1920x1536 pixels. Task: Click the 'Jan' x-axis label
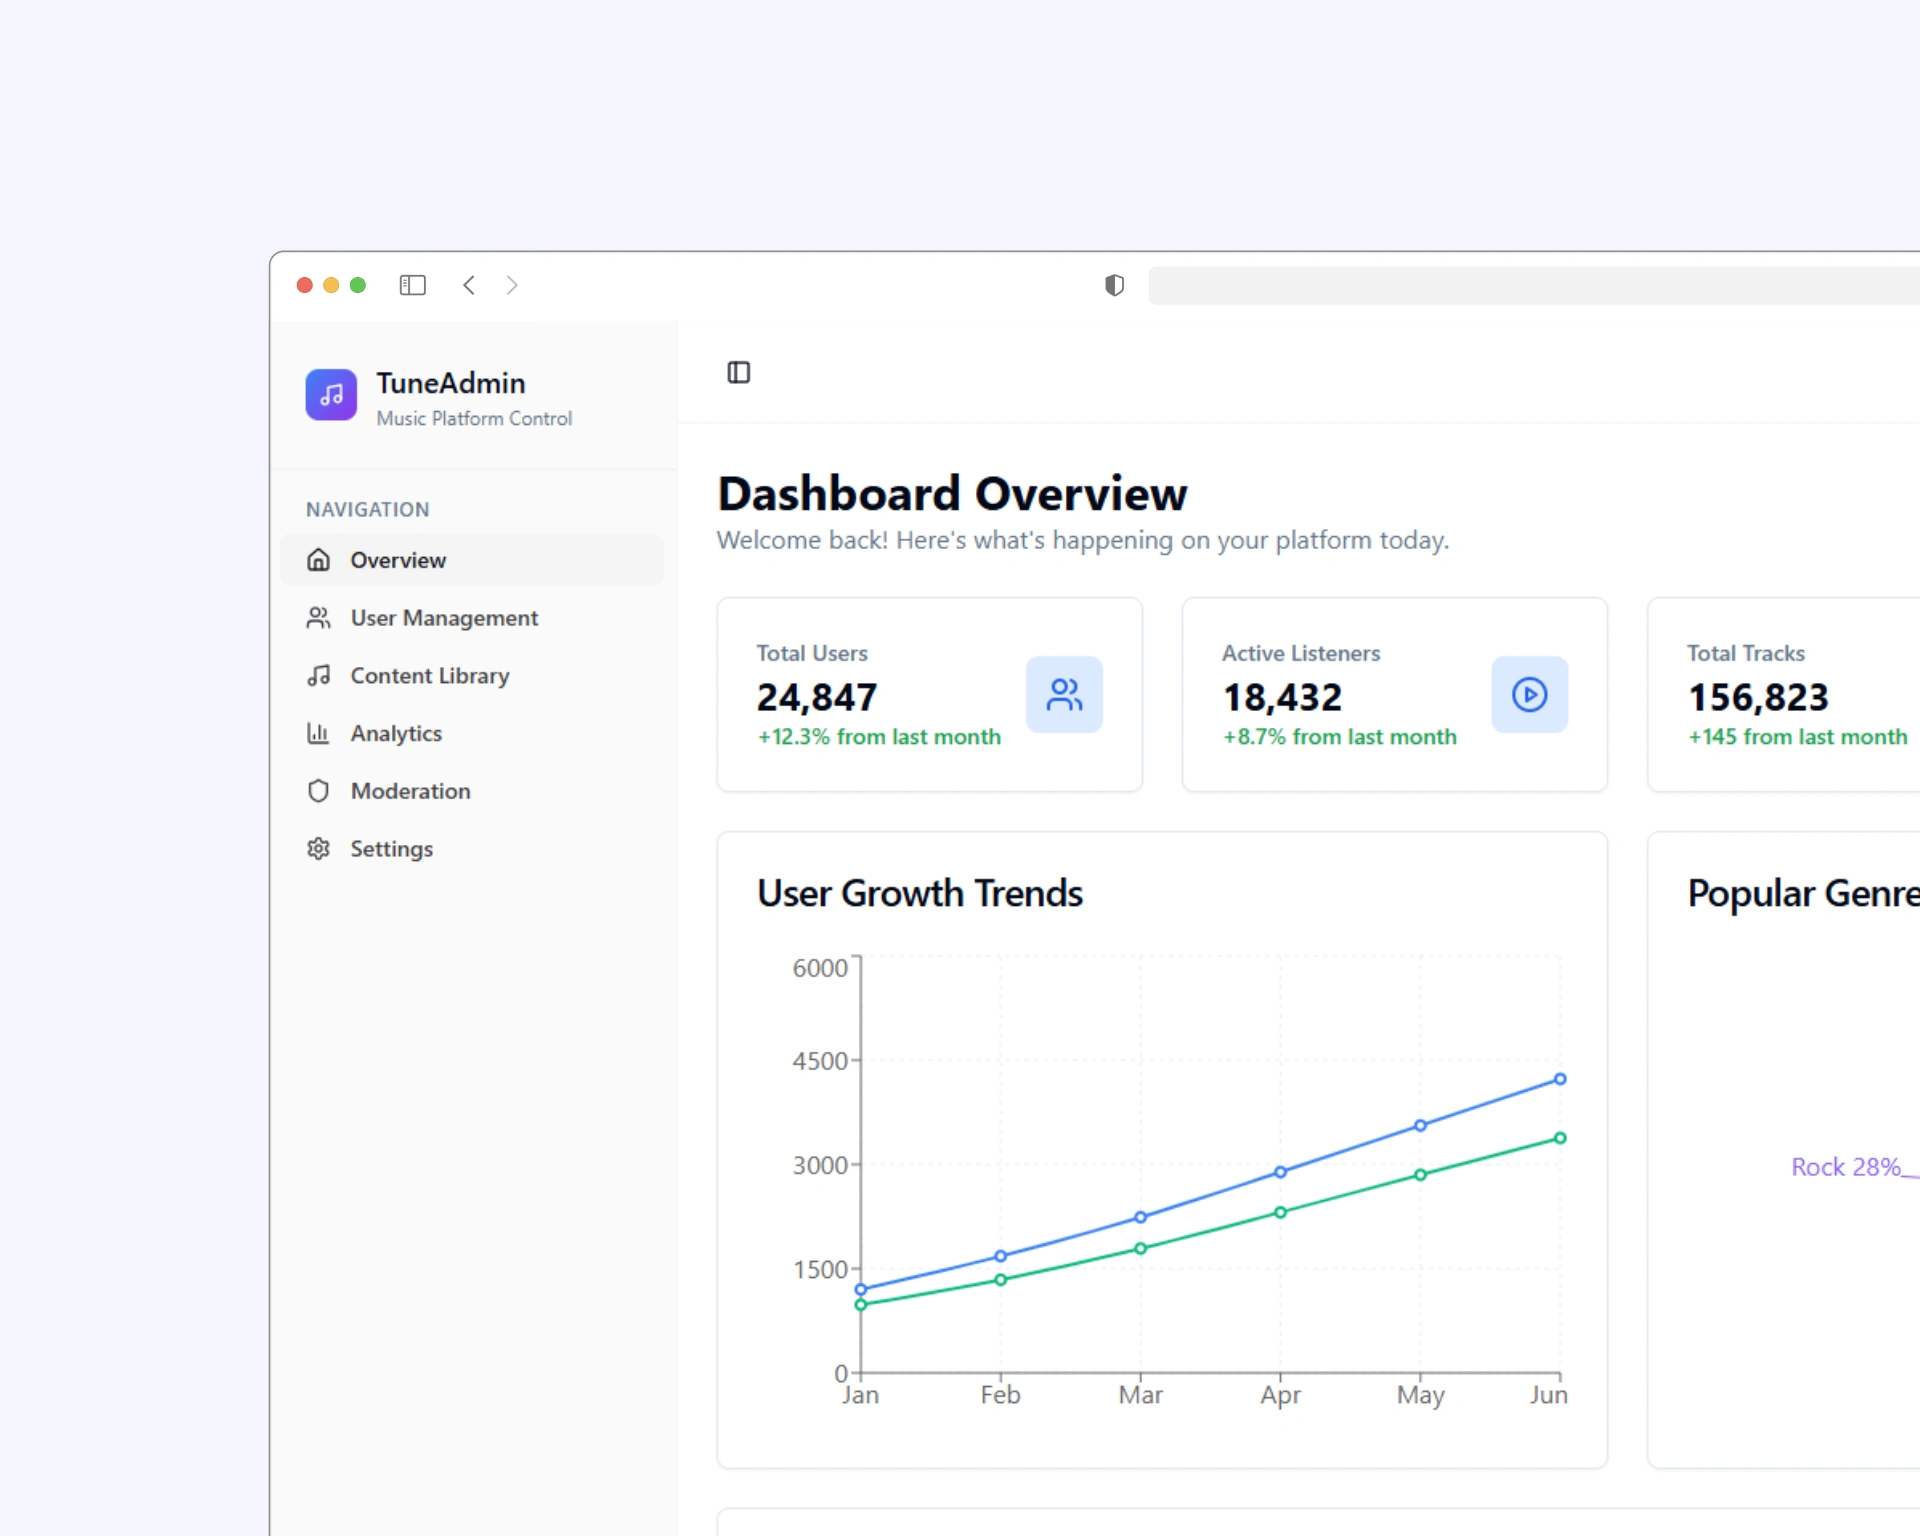pyautogui.click(x=860, y=1395)
